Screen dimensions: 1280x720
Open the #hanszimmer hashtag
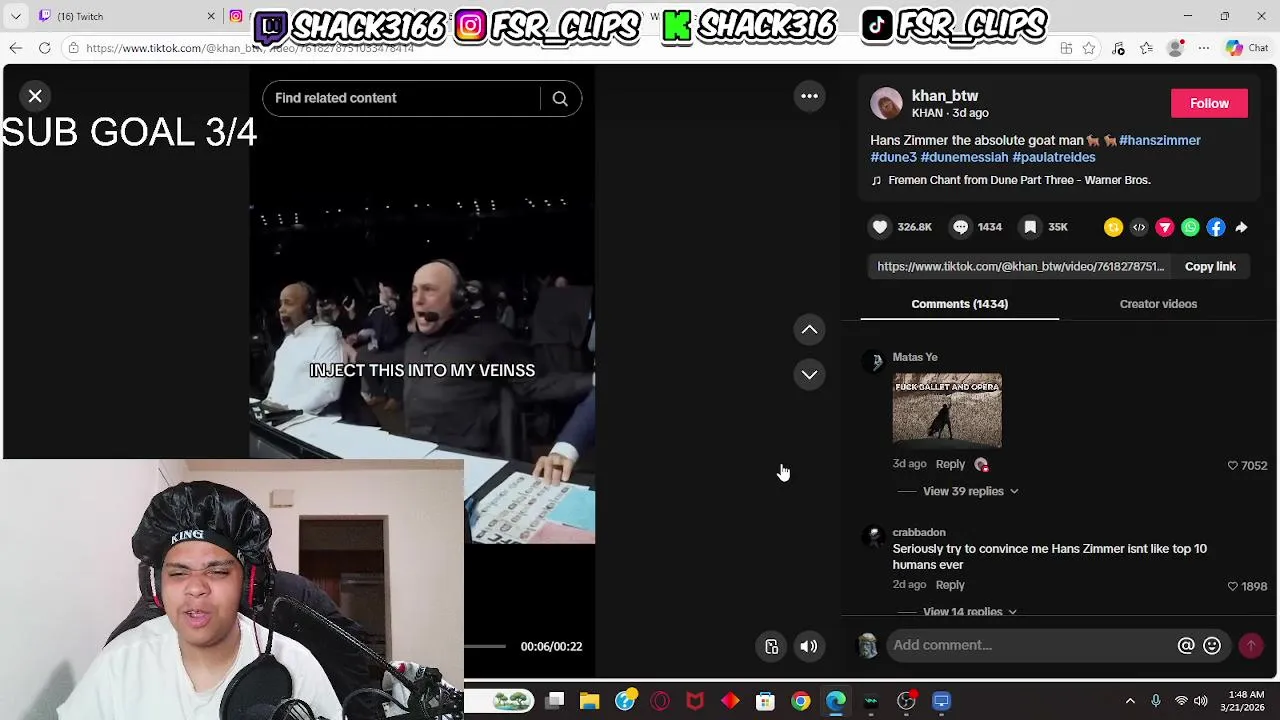click(x=1160, y=140)
